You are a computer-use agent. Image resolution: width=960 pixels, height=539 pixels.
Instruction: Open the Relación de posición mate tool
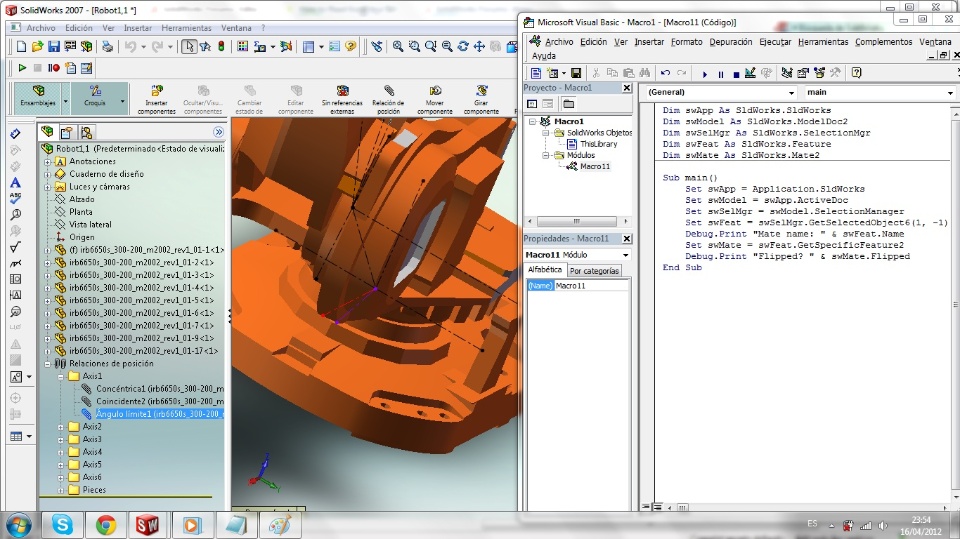coord(388,99)
